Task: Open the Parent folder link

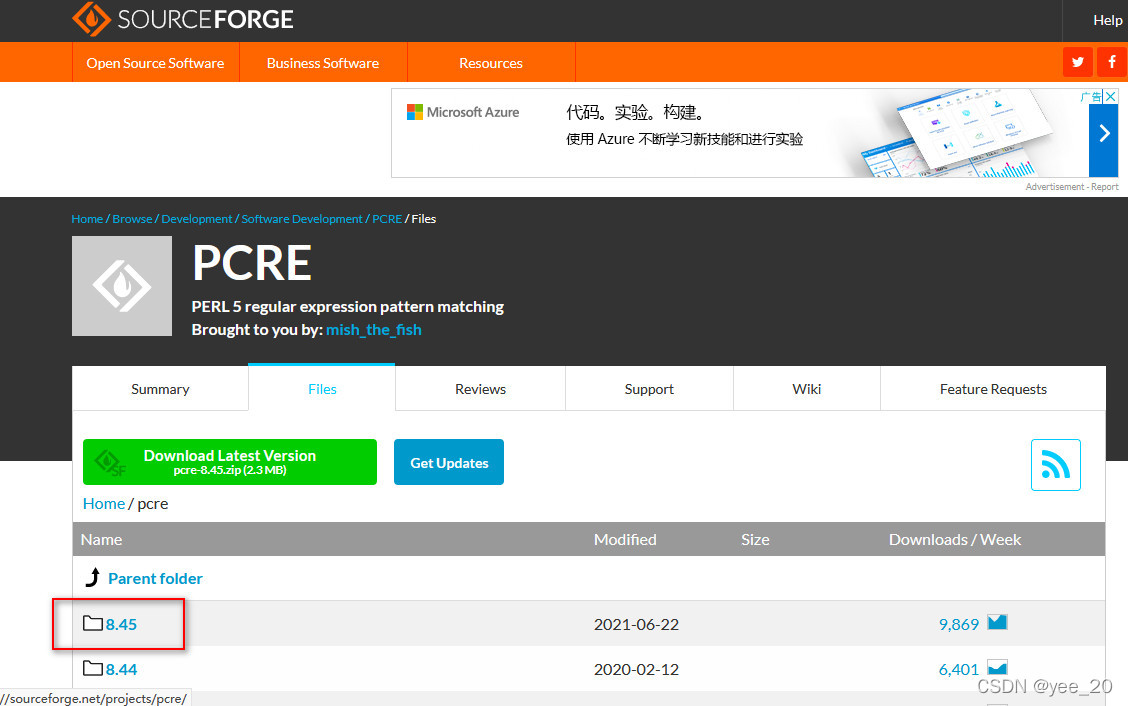Action: (x=155, y=579)
